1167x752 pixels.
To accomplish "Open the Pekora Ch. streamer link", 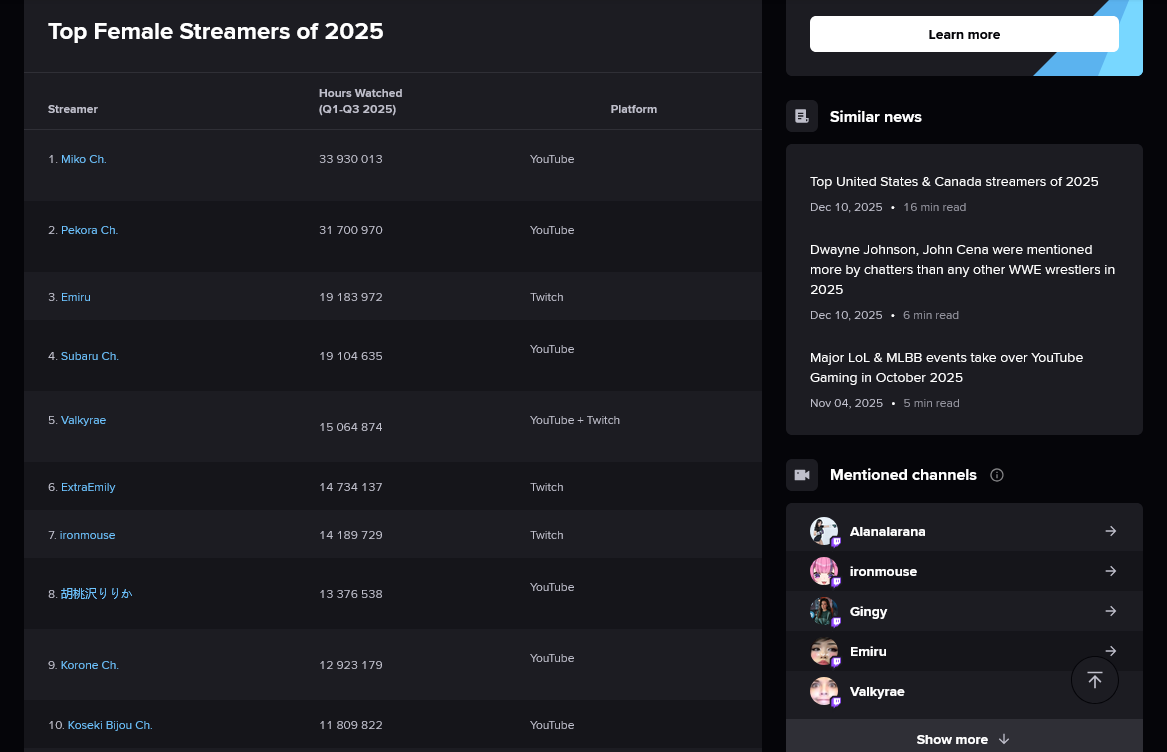I will (x=89, y=230).
